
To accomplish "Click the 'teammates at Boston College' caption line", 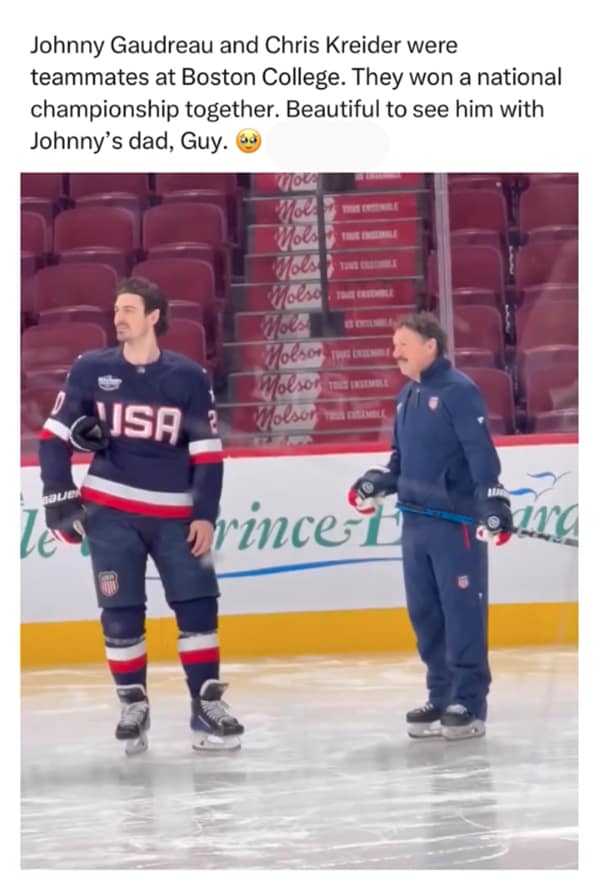I will coord(187,77).
